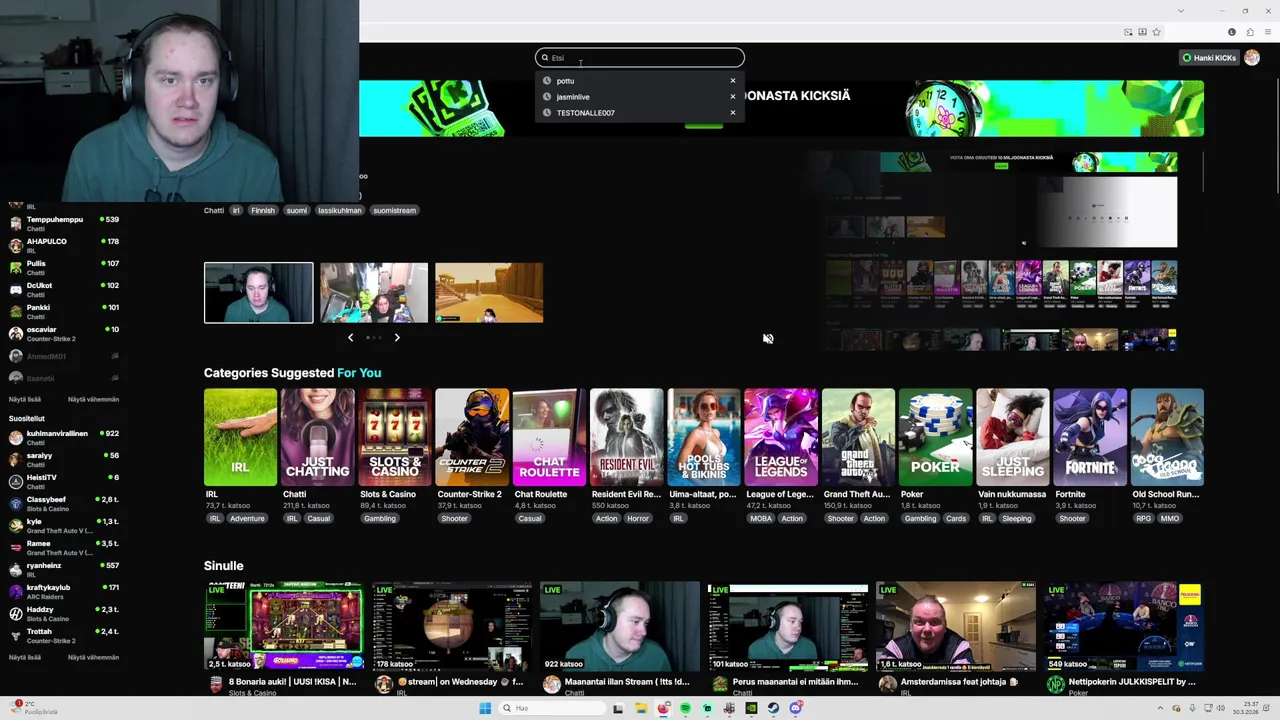Image resolution: width=1280 pixels, height=720 pixels.
Task: Open the Fortnite category card
Action: (x=1090, y=438)
